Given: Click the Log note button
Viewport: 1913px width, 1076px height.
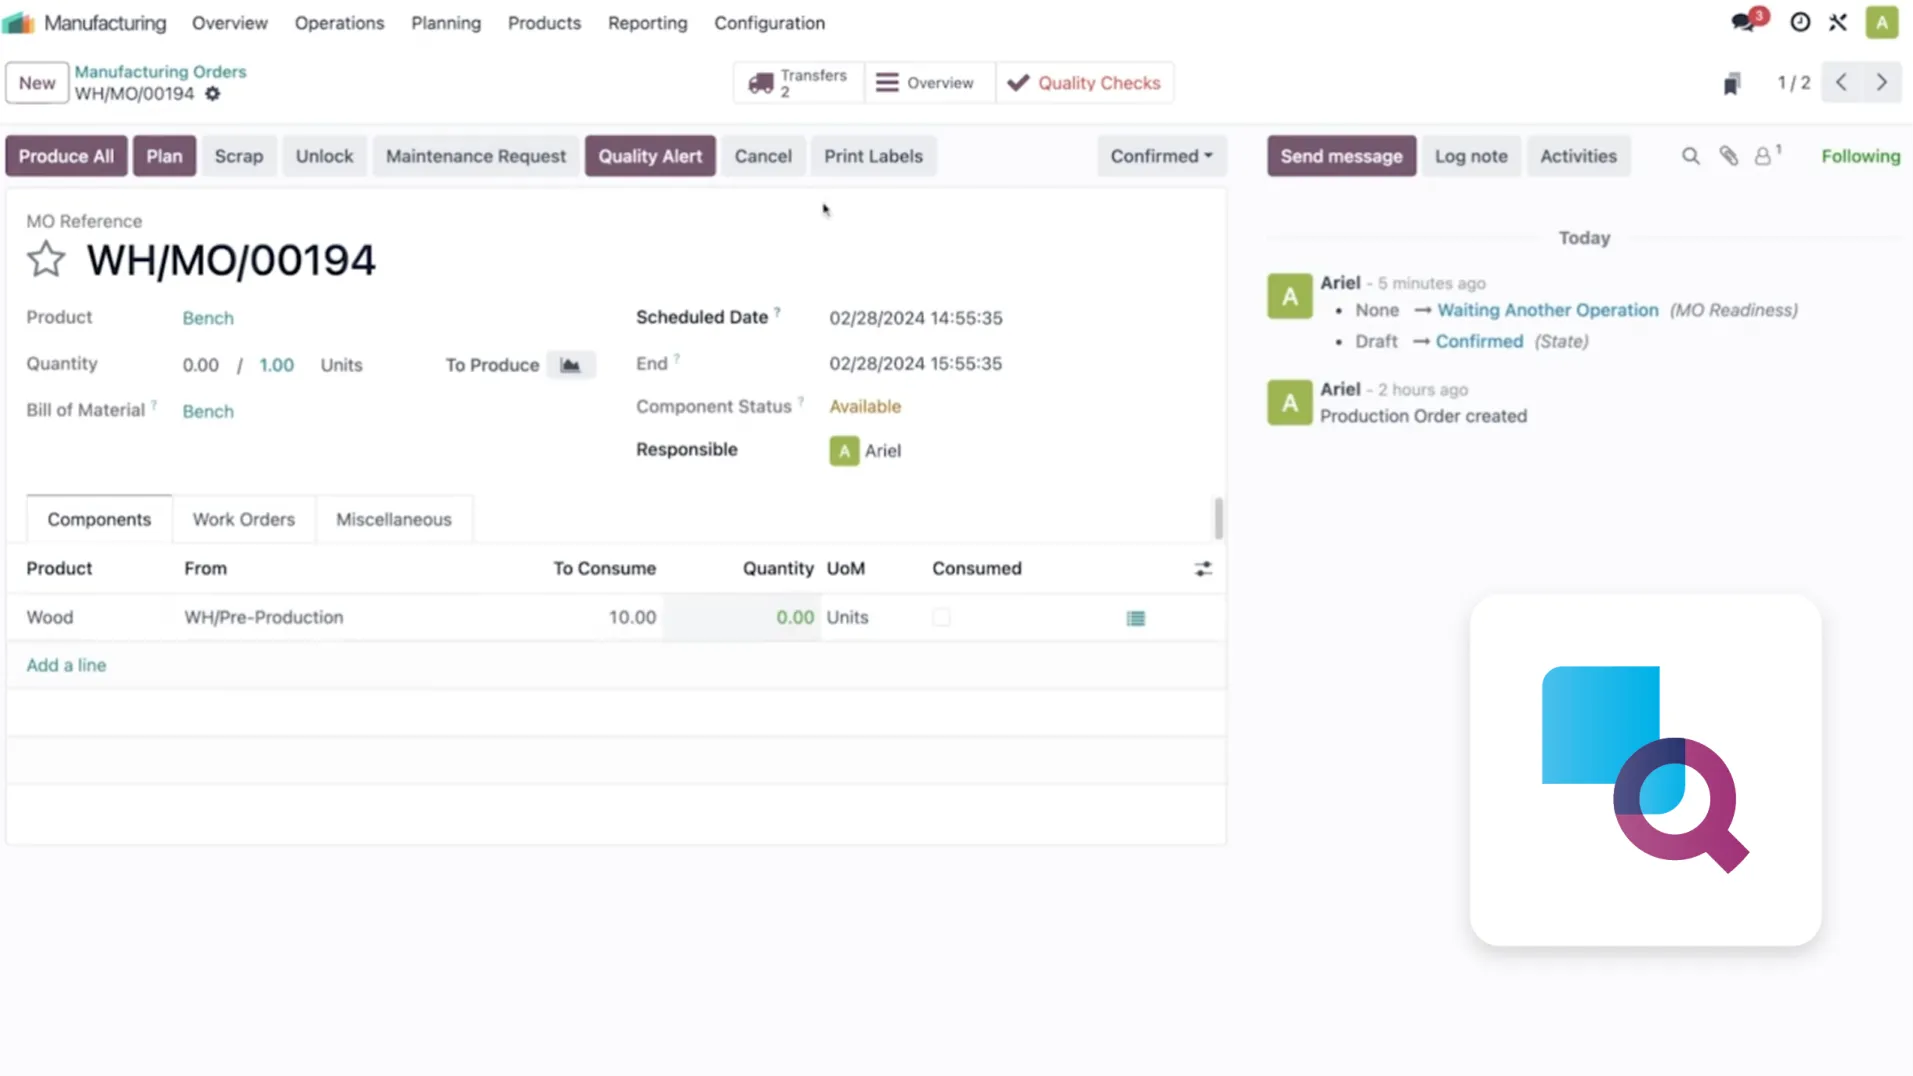Looking at the screenshot, I should pos(1471,156).
